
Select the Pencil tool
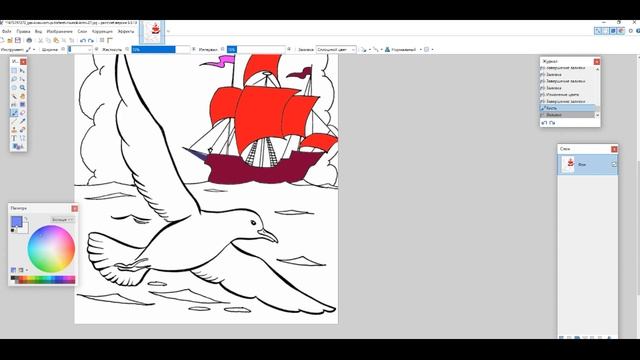coord(14,121)
